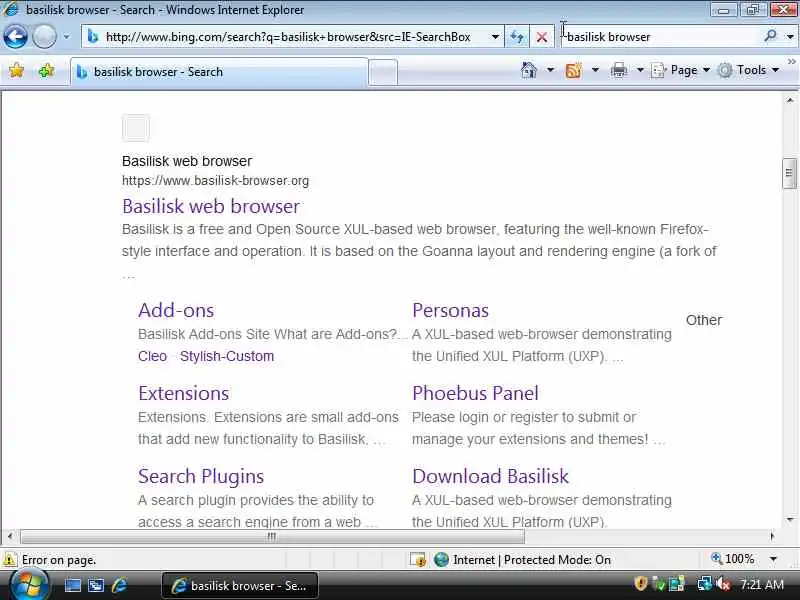This screenshot has width=800, height=600.
Task: Open the Tools menu
Action: click(748, 70)
